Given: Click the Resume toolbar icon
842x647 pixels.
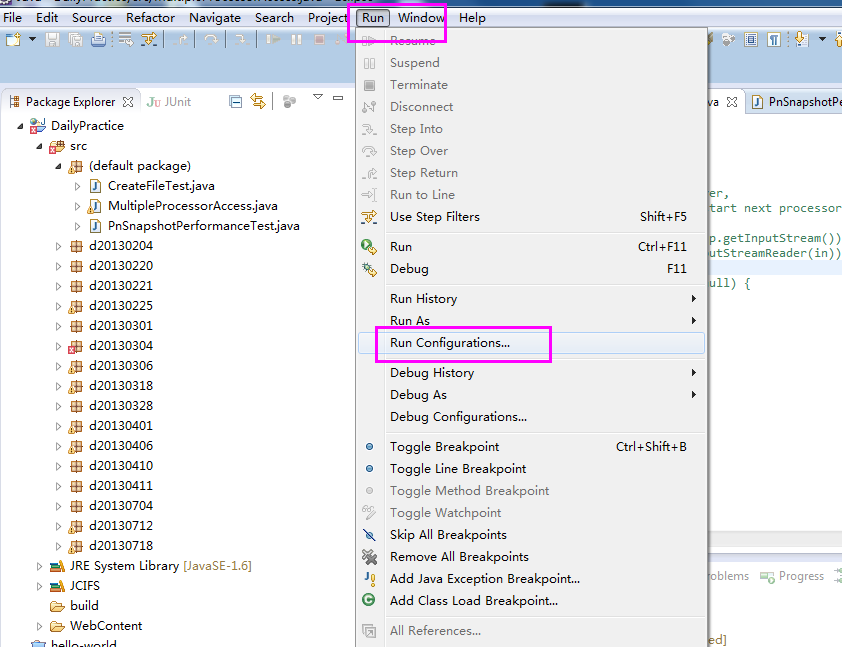Looking at the screenshot, I should pyautogui.click(x=273, y=39).
